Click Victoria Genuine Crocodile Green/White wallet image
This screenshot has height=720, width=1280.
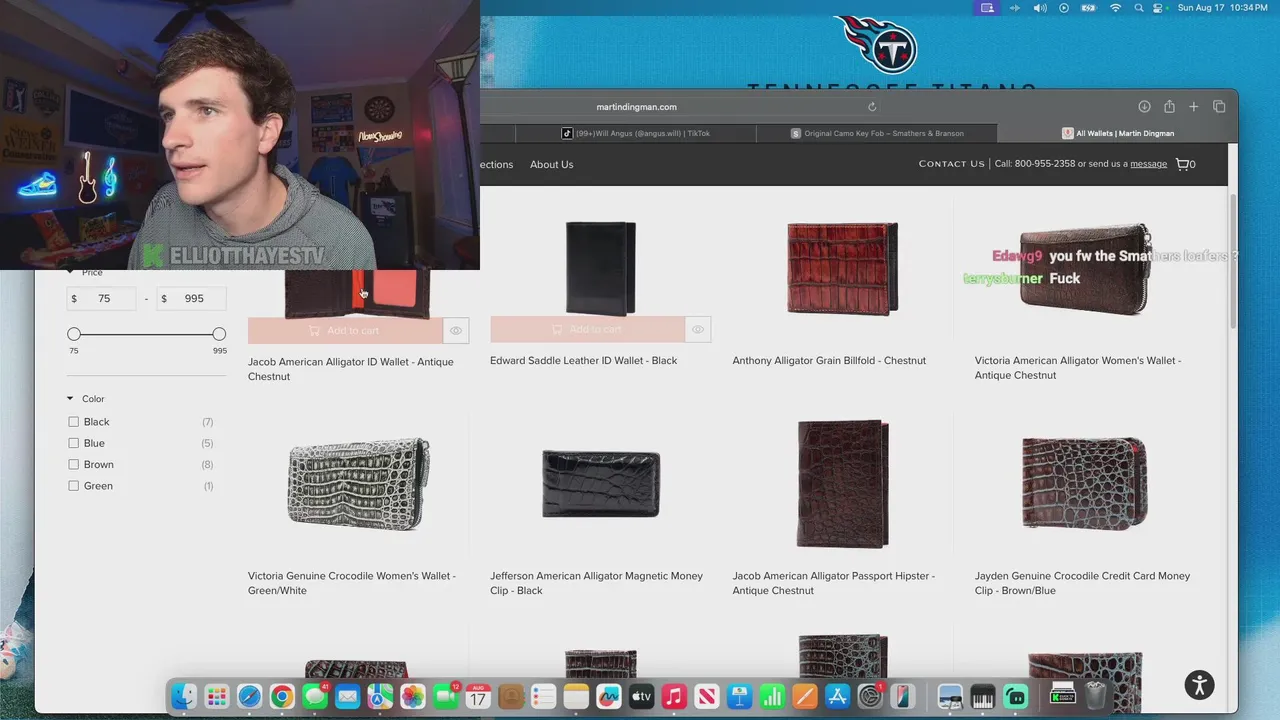click(x=358, y=484)
